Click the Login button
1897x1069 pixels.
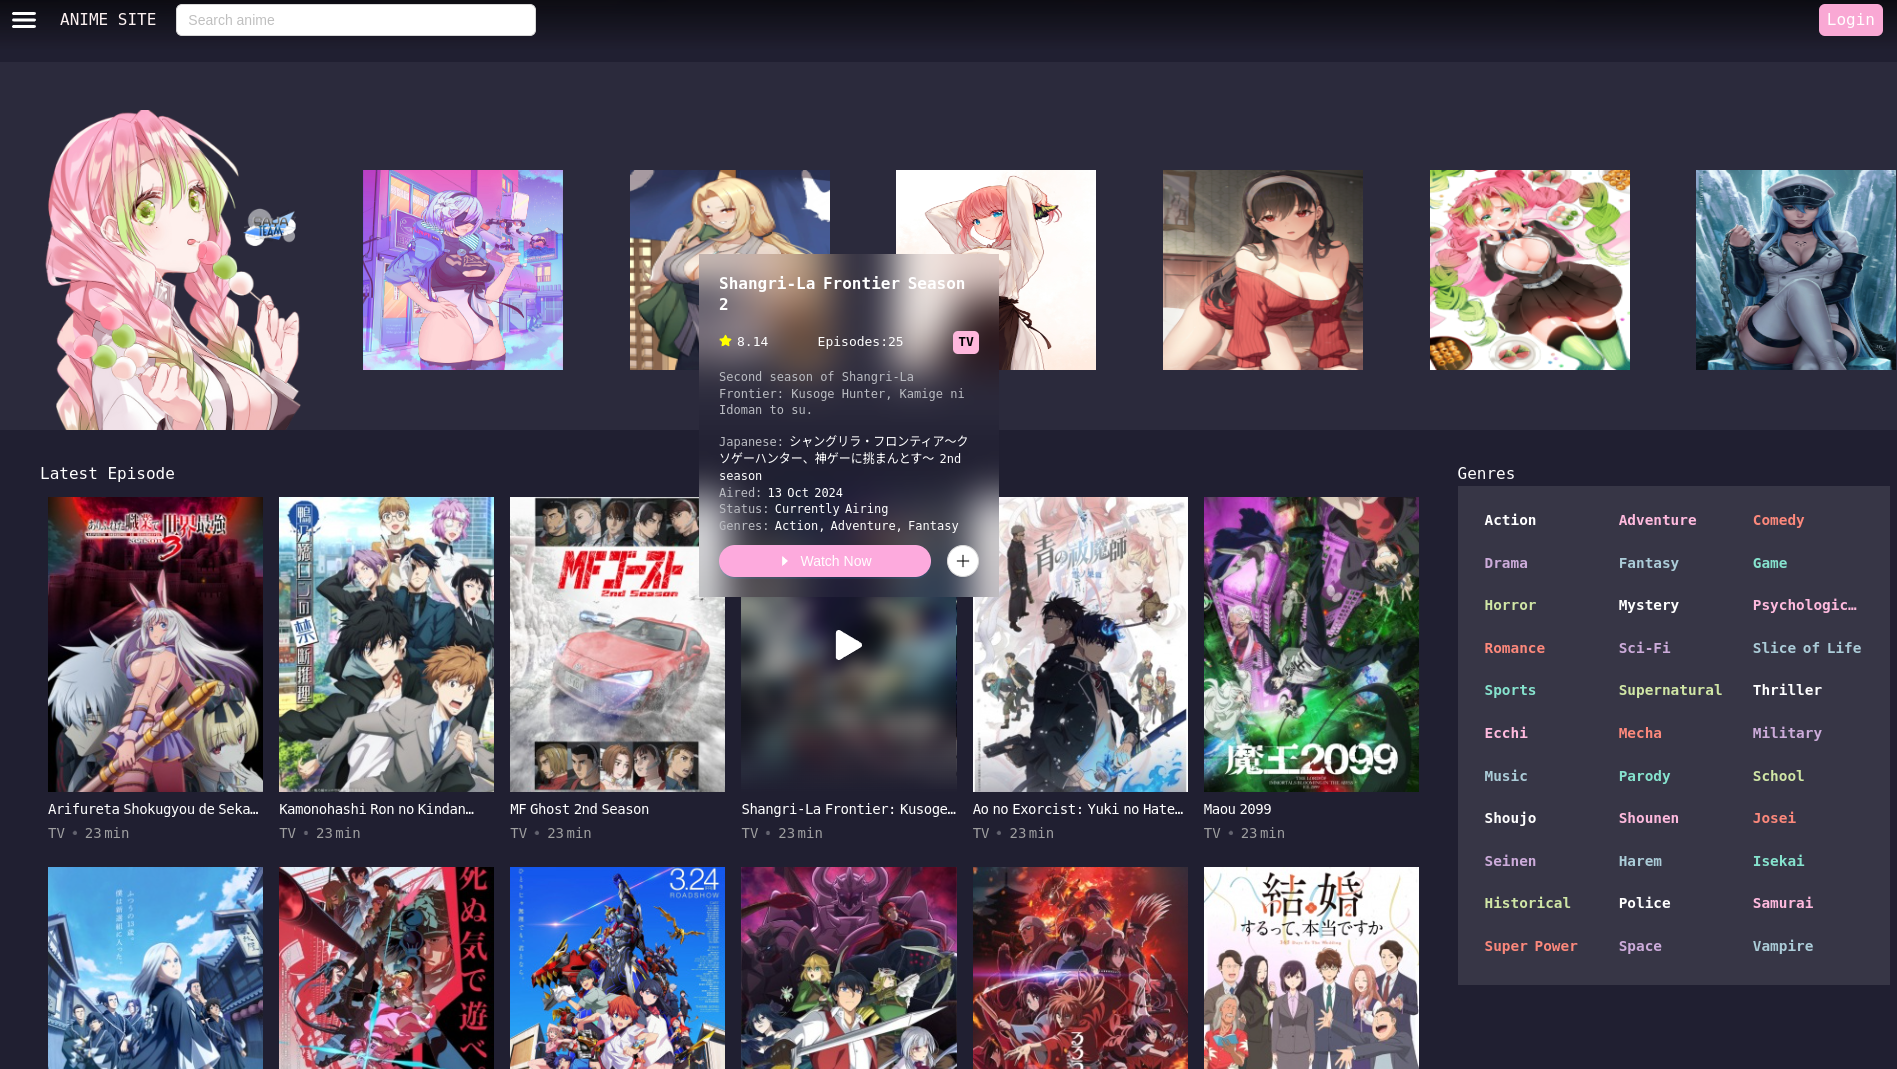(1850, 19)
